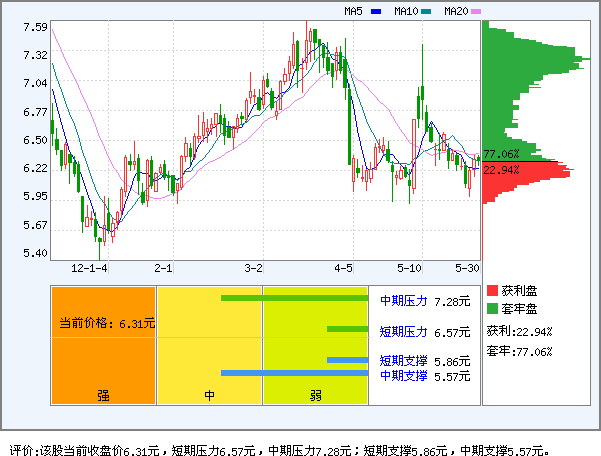Click the lime 弱 strength zone
This screenshot has width=601, height=456.
click(x=315, y=345)
